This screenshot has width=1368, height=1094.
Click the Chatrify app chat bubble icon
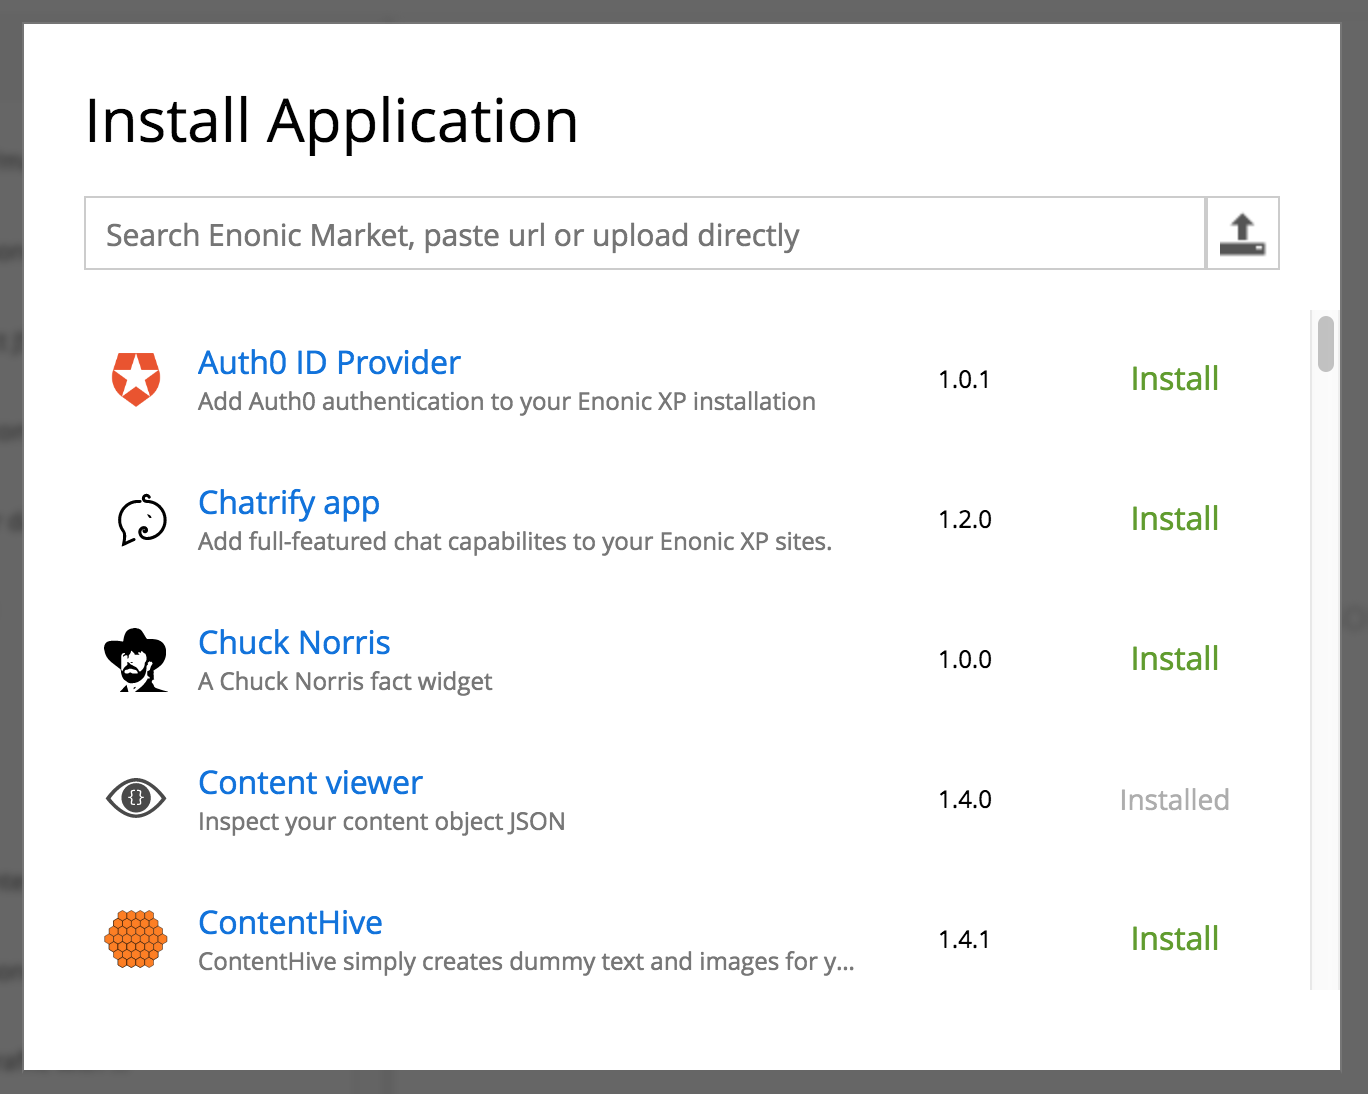pyautogui.click(x=142, y=520)
